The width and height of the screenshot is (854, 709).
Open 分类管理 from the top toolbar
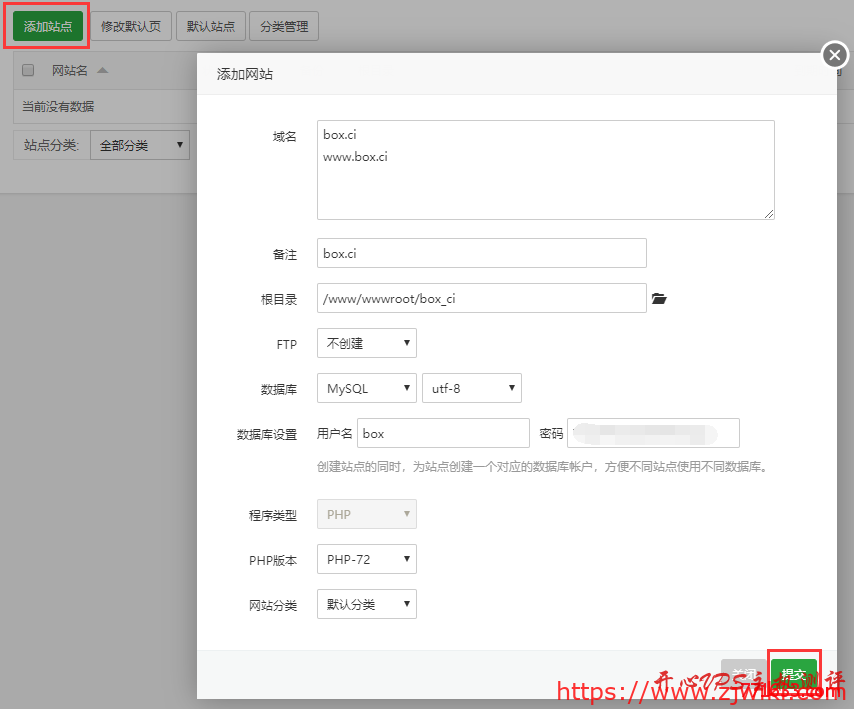tap(283, 26)
